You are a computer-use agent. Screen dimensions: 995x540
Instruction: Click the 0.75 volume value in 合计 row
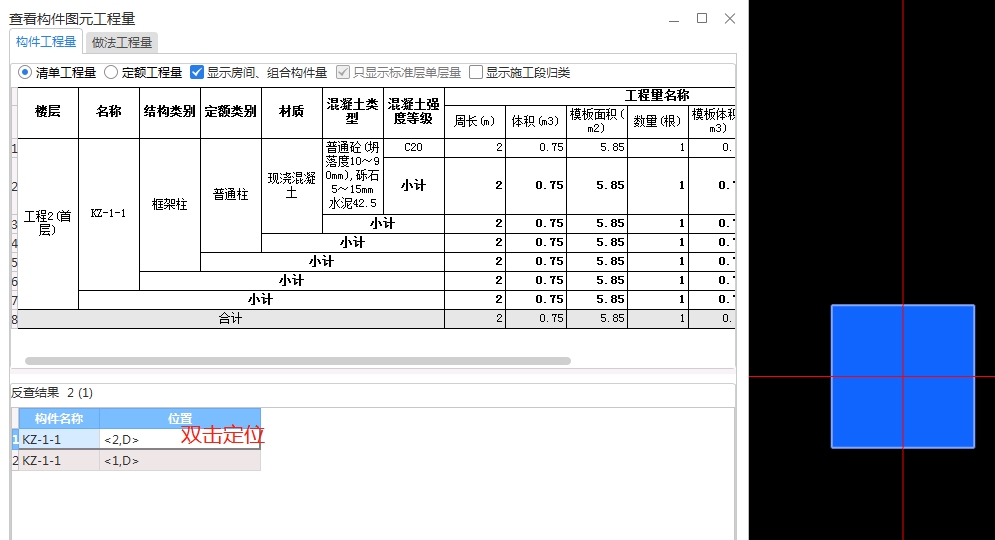pyautogui.click(x=536, y=319)
